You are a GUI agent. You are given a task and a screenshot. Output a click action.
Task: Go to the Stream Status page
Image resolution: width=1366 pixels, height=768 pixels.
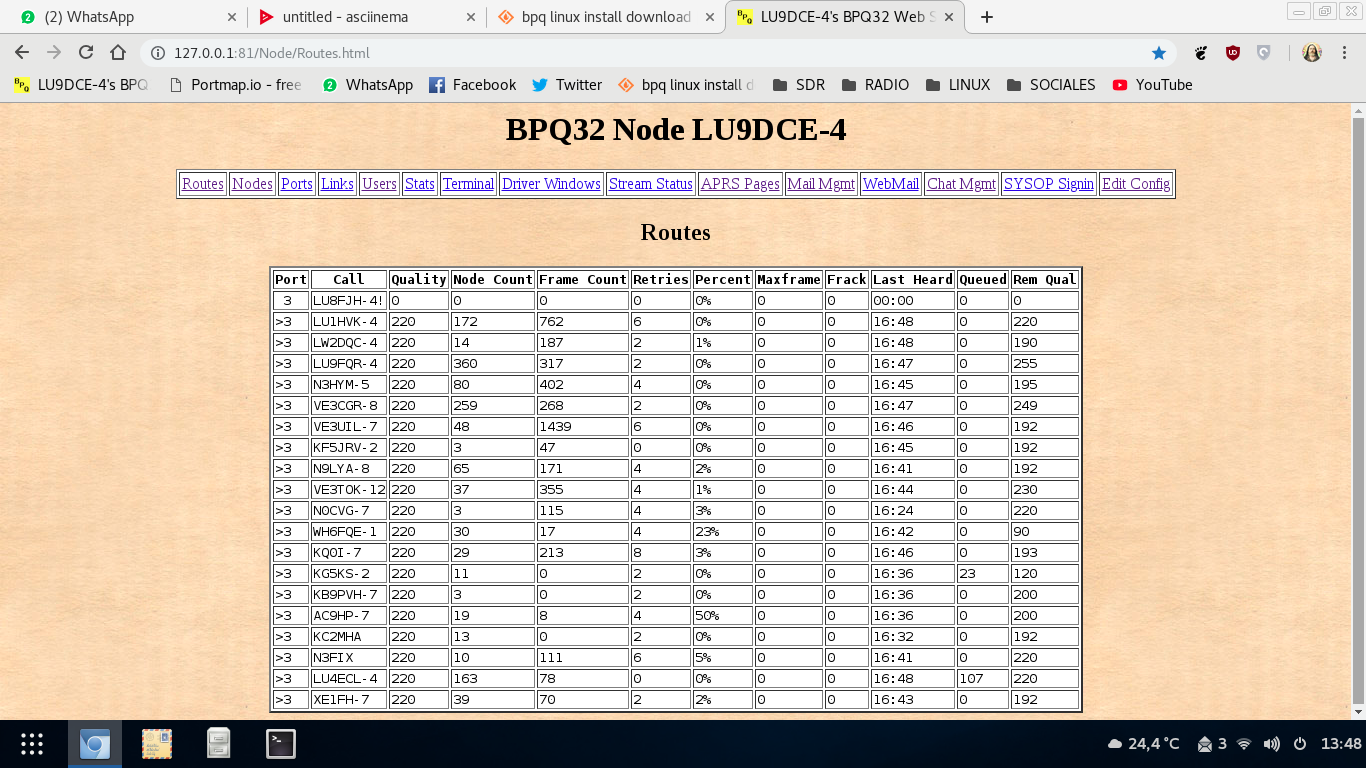coord(650,184)
